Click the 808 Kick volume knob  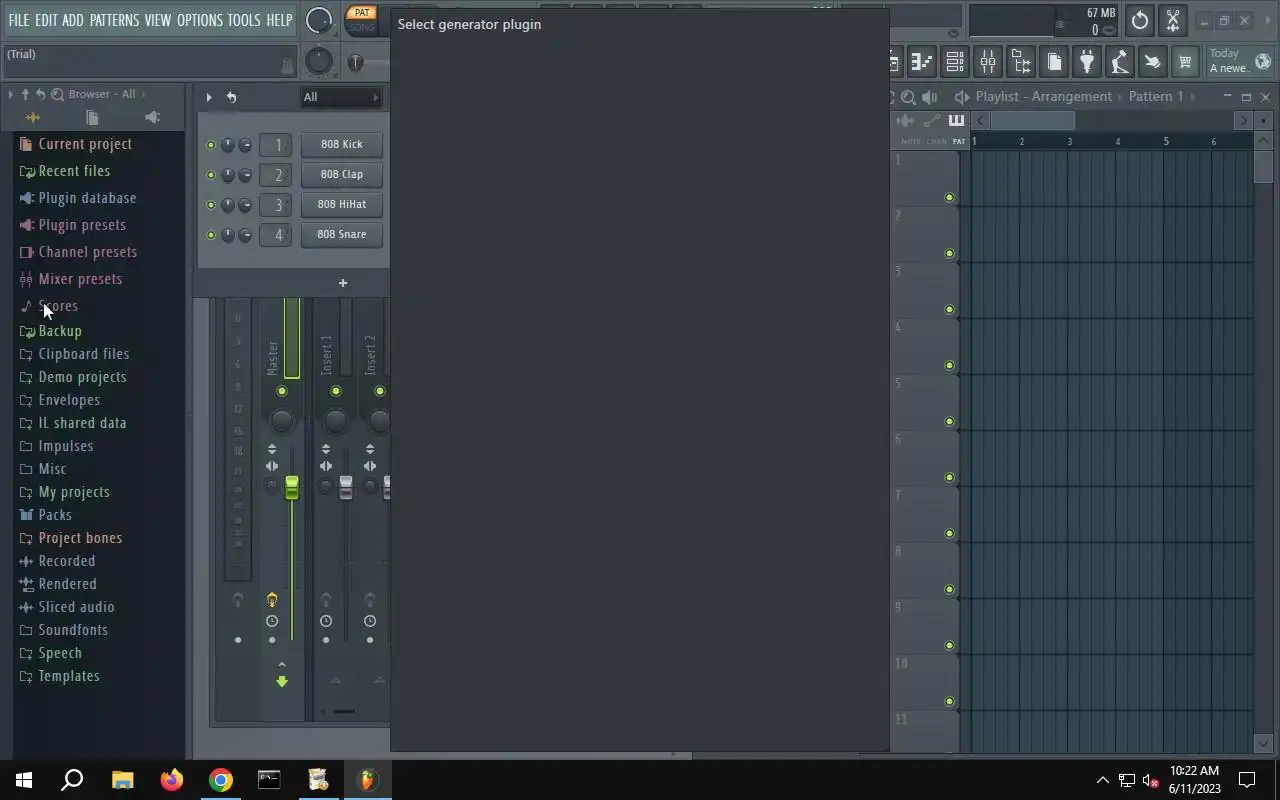coord(245,145)
